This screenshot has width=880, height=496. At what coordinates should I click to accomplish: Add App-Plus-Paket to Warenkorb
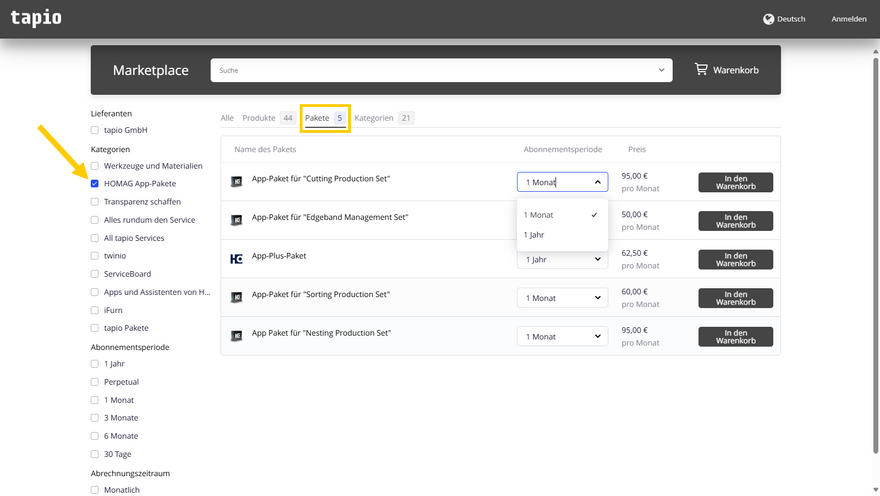(735, 260)
